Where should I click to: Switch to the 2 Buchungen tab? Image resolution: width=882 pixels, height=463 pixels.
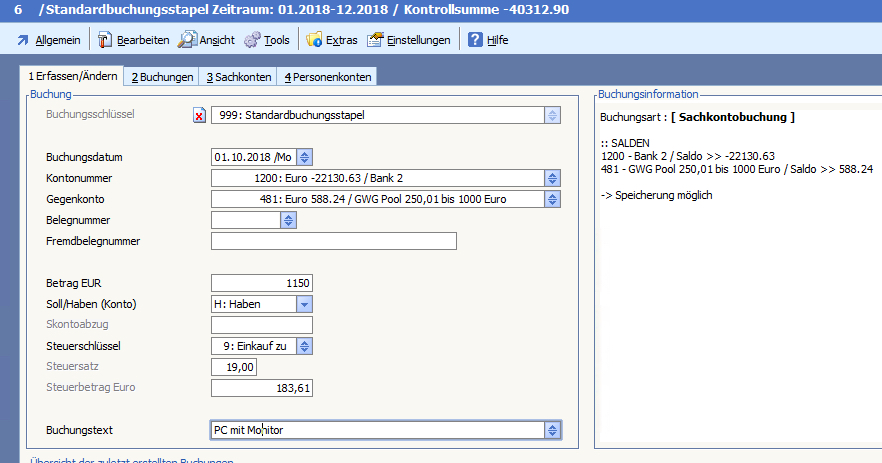(162, 77)
